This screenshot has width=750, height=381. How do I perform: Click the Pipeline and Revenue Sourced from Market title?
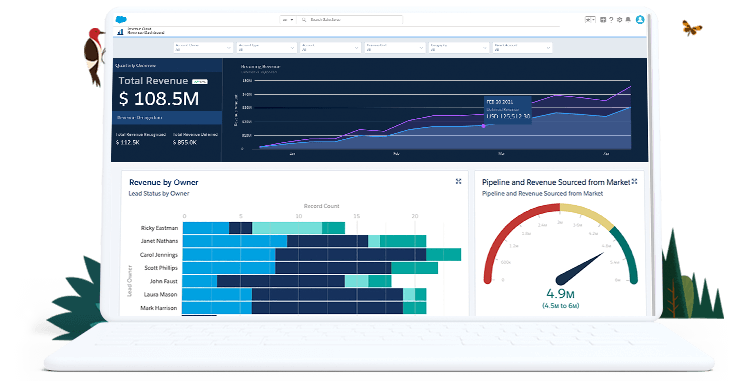(556, 182)
